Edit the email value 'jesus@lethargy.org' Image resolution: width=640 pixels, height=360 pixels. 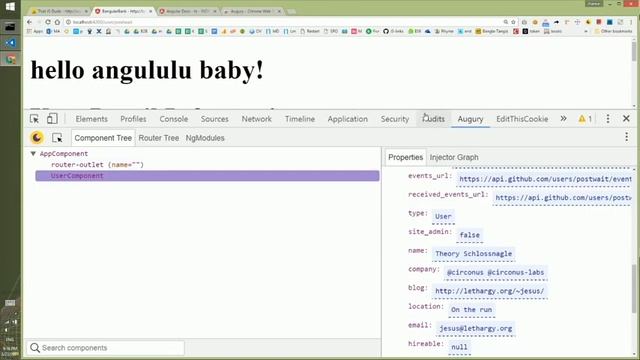click(x=476, y=329)
